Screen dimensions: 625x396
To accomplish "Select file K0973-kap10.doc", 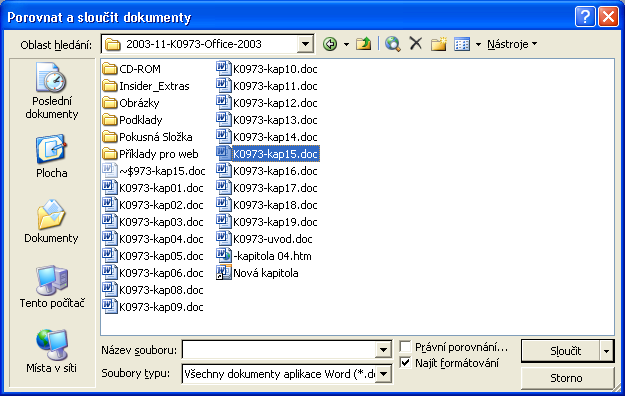I will pyautogui.click(x=267, y=69).
